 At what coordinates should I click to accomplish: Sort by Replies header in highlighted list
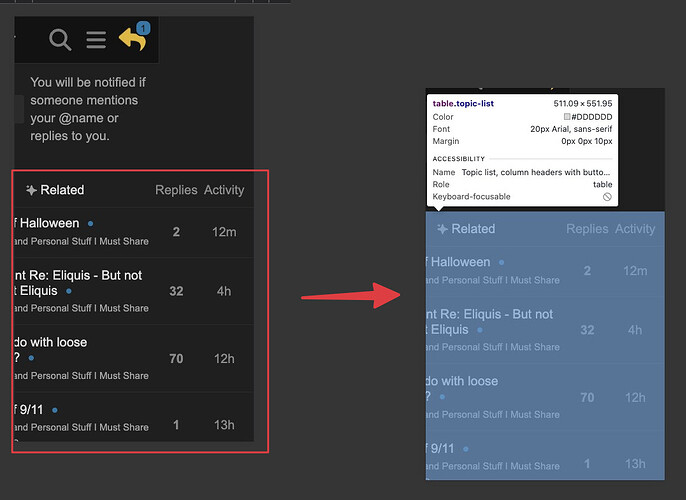coord(587,229)
